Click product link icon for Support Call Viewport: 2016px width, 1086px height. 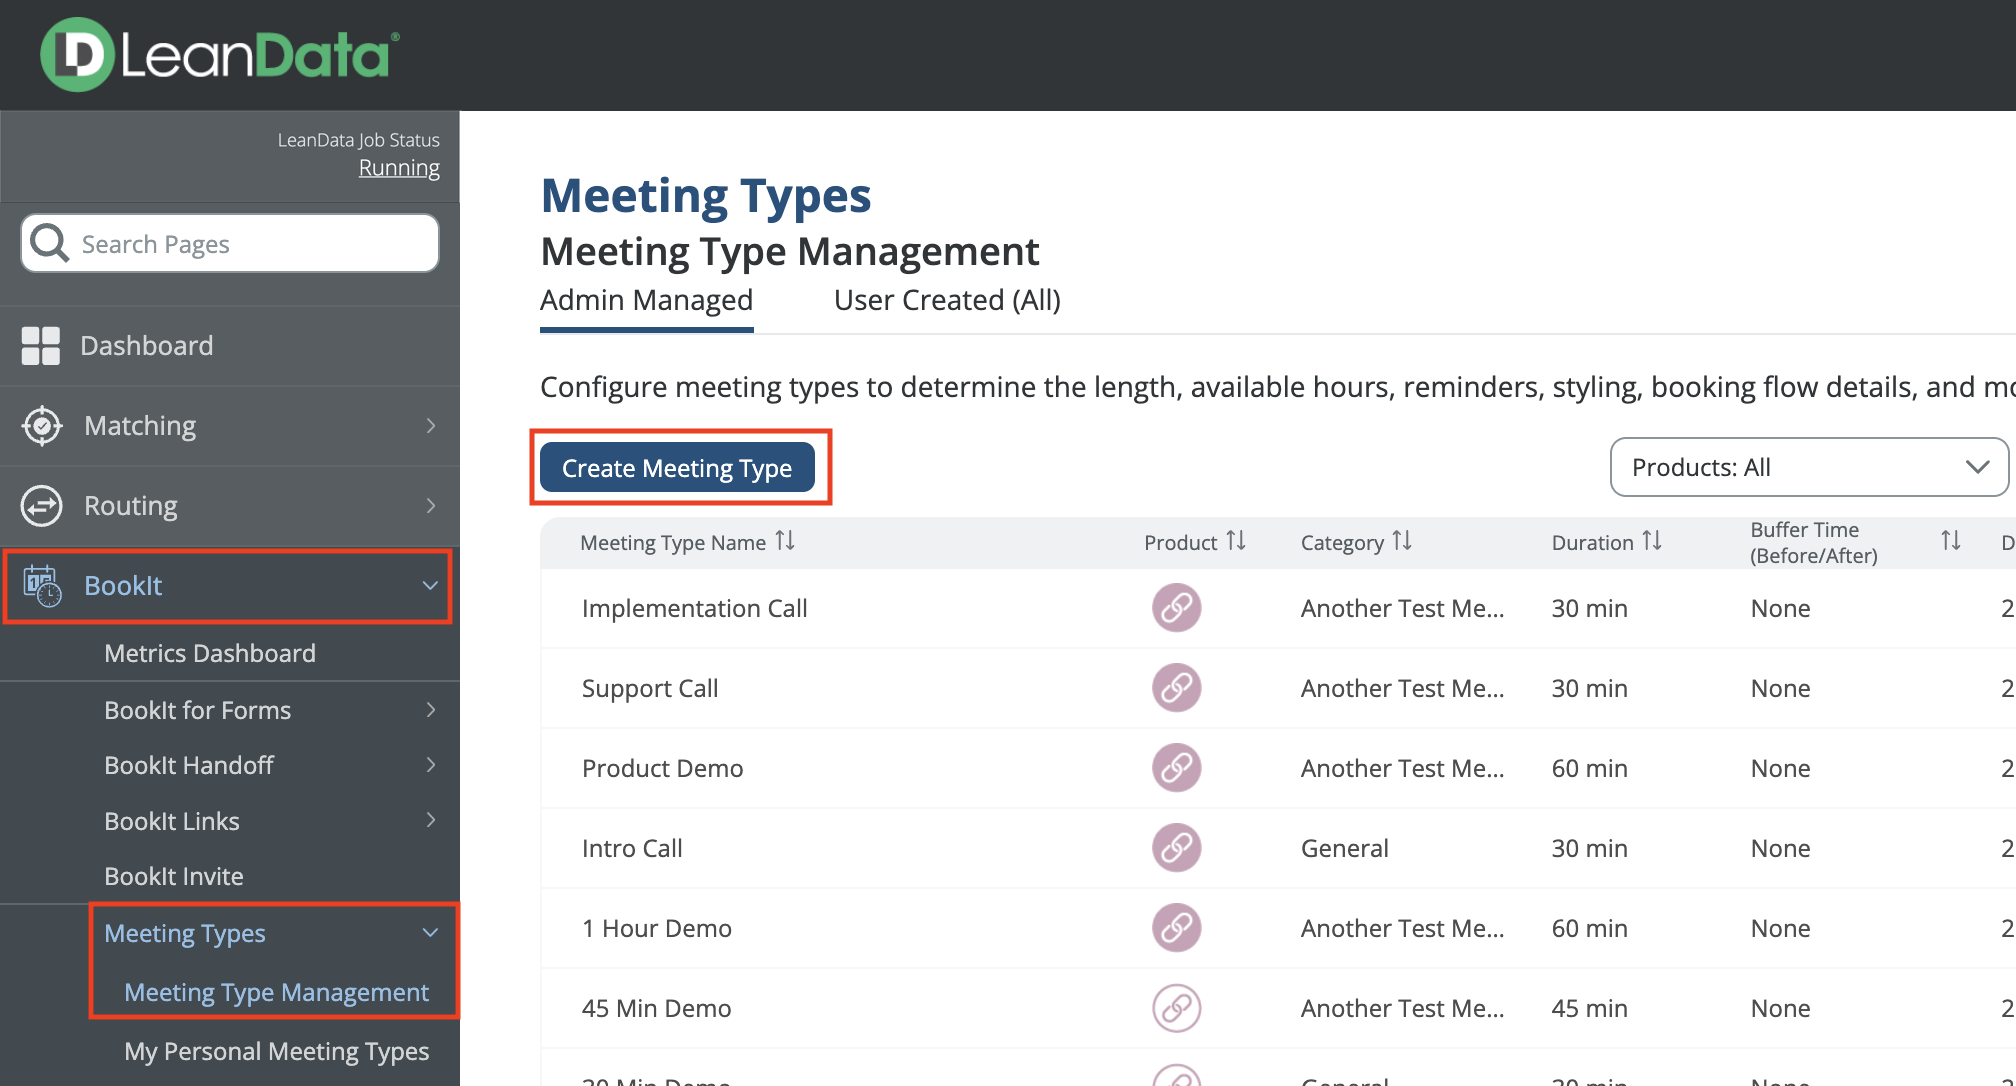[1177, 688]
